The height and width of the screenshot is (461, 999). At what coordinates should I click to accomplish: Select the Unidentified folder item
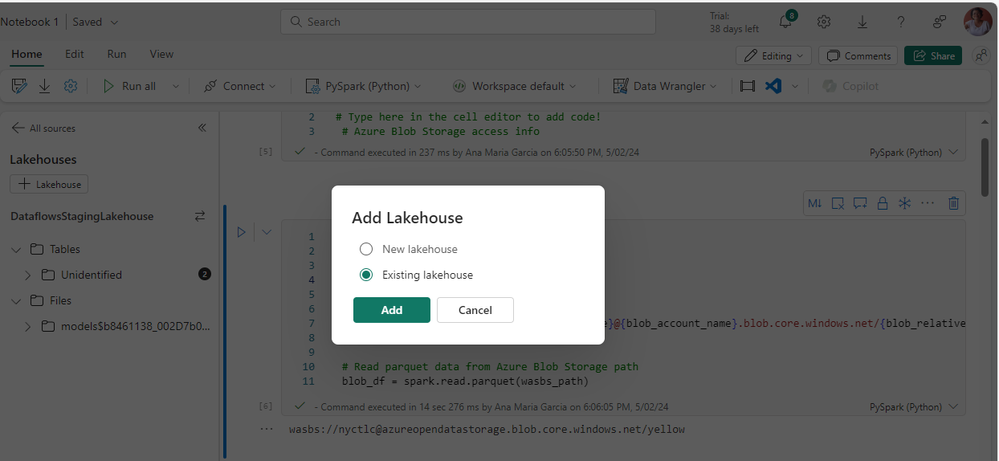(91, 275)
